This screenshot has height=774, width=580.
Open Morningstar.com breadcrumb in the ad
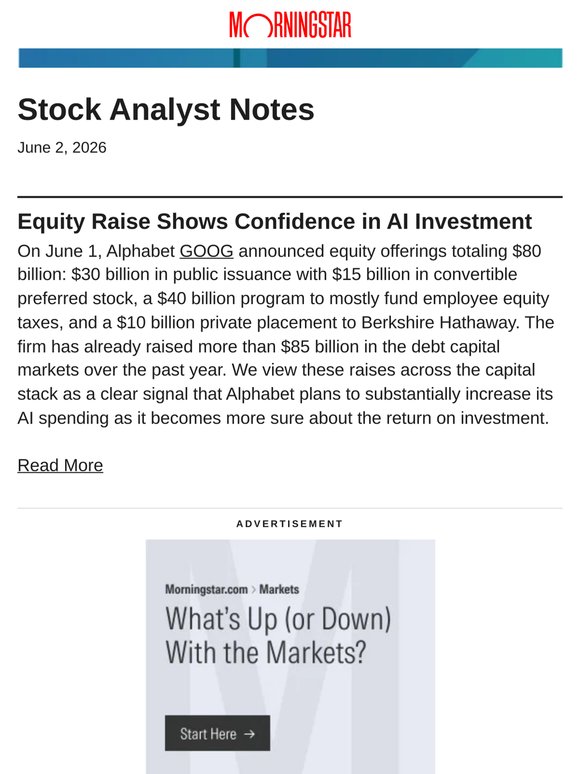206,589
